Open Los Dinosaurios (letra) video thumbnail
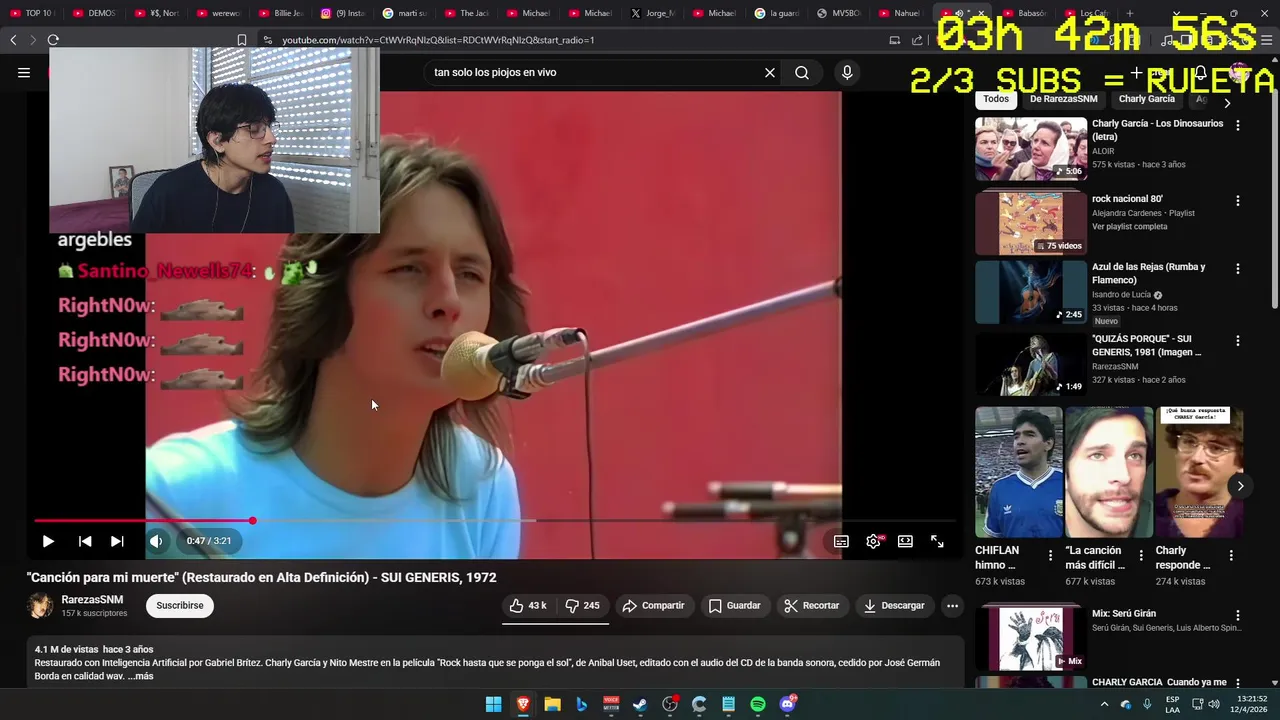1280x720 pixels. pyautogui.click(x=1031, y=149)
